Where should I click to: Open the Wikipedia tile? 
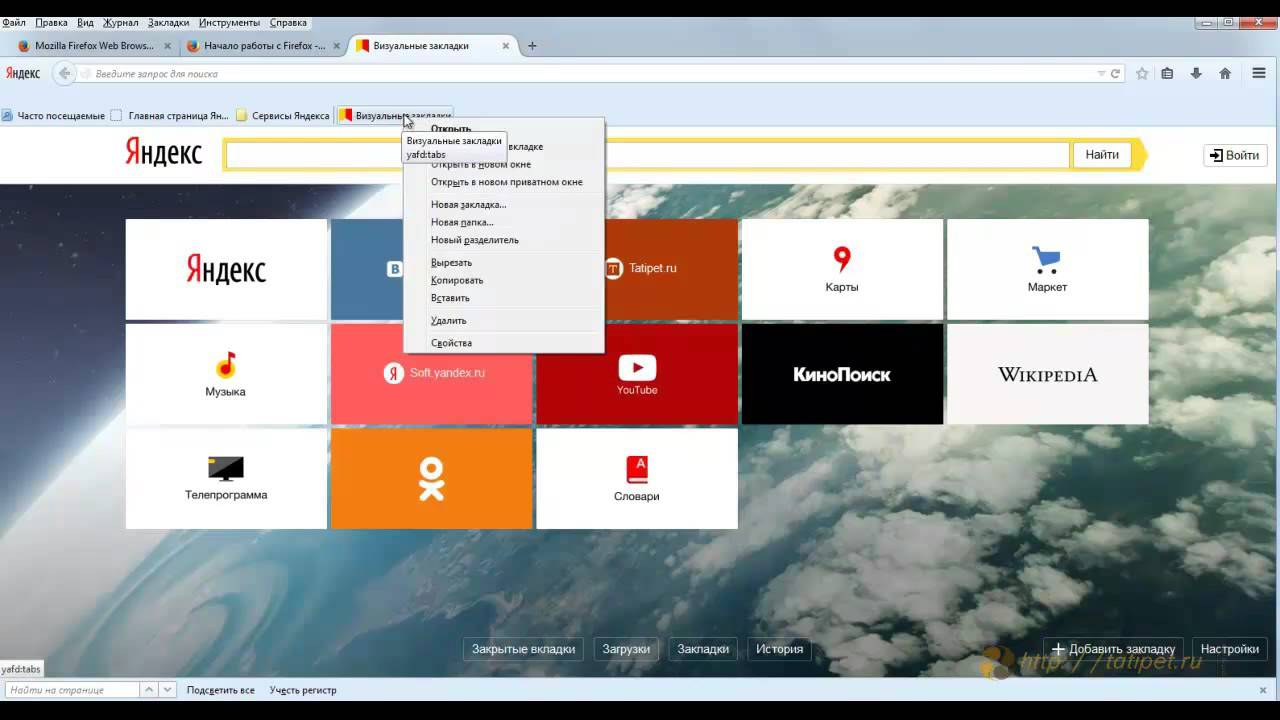click(x=1047, y=374)
